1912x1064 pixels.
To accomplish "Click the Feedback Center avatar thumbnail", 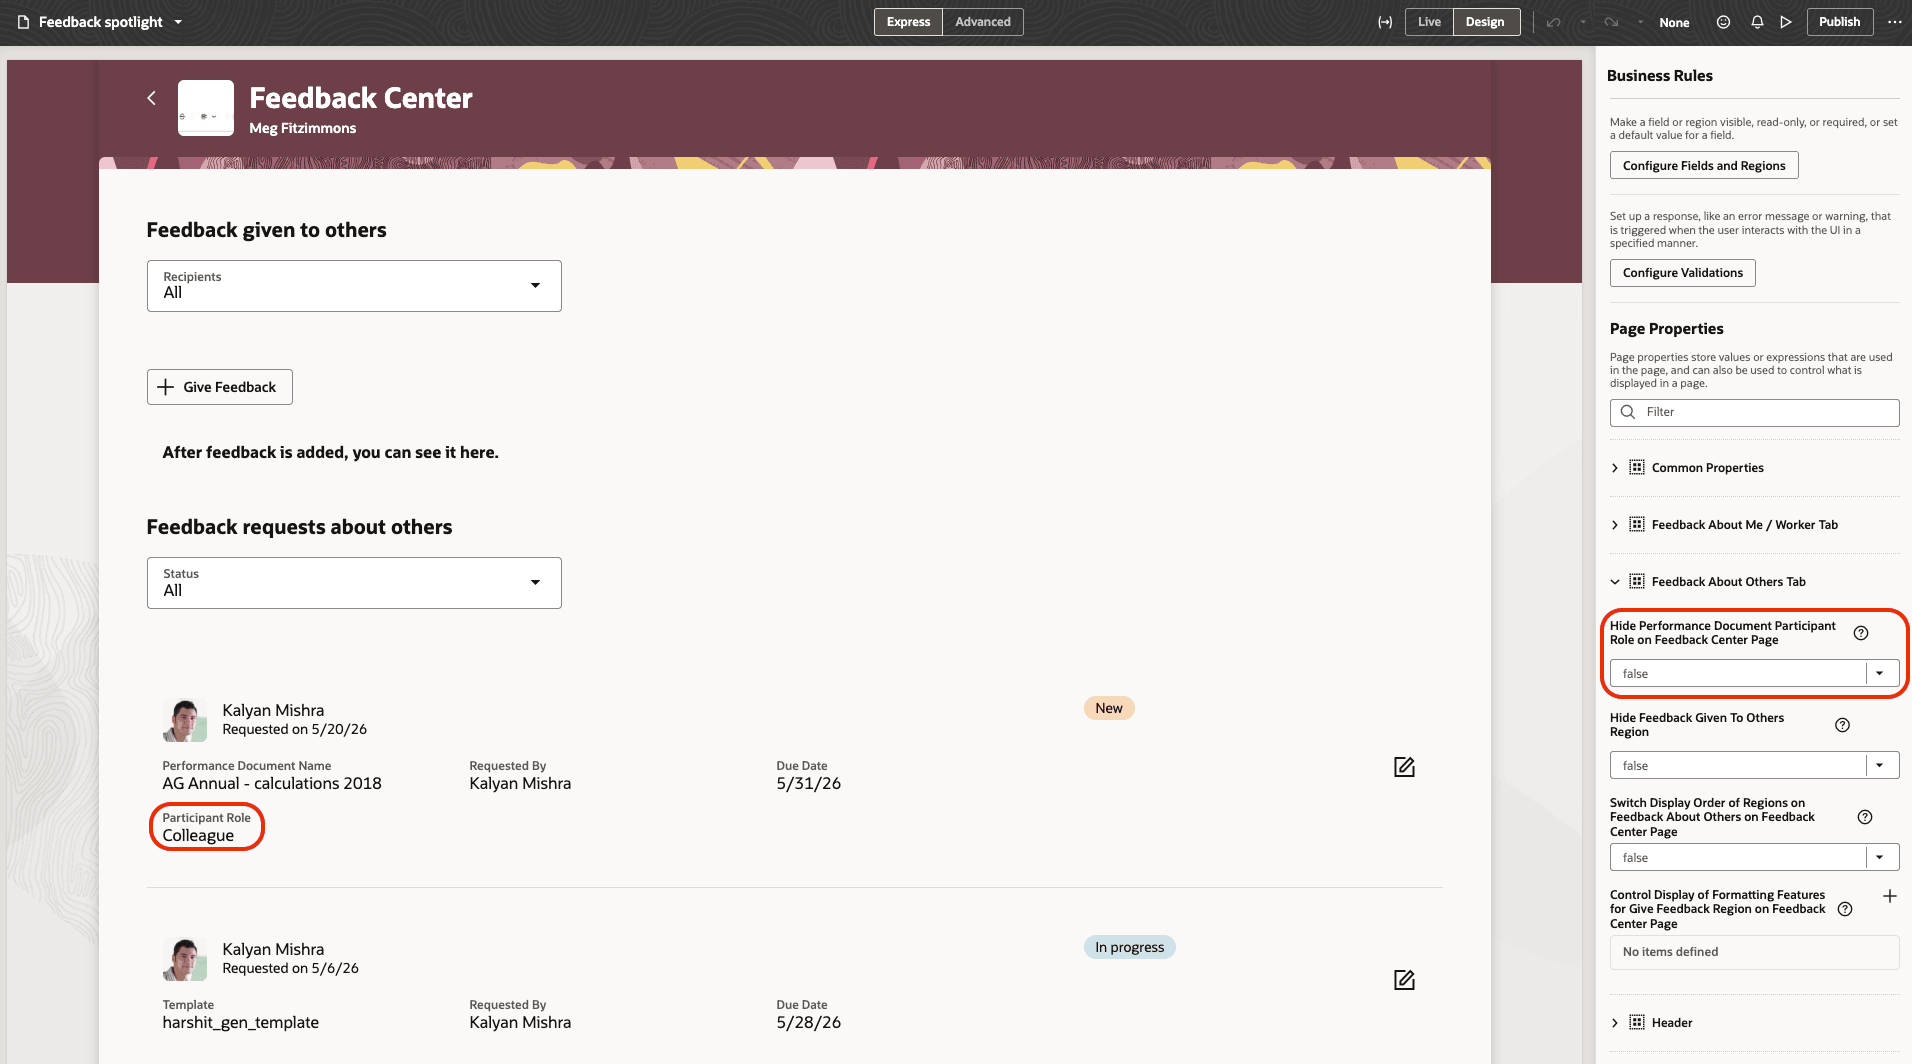I will [x=206, y=108].
